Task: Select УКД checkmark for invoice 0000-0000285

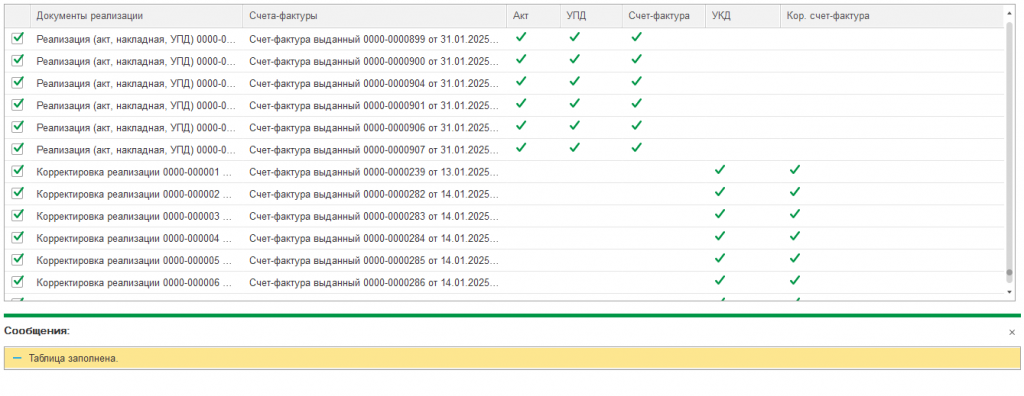Action: pos(720,258)
